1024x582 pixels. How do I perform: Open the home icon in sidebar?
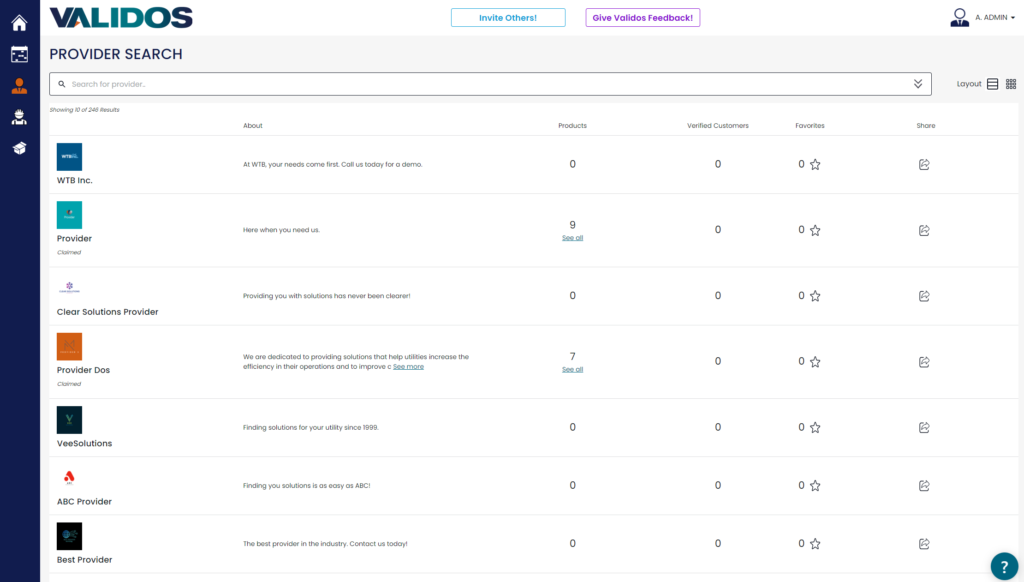tap(20, 23)
